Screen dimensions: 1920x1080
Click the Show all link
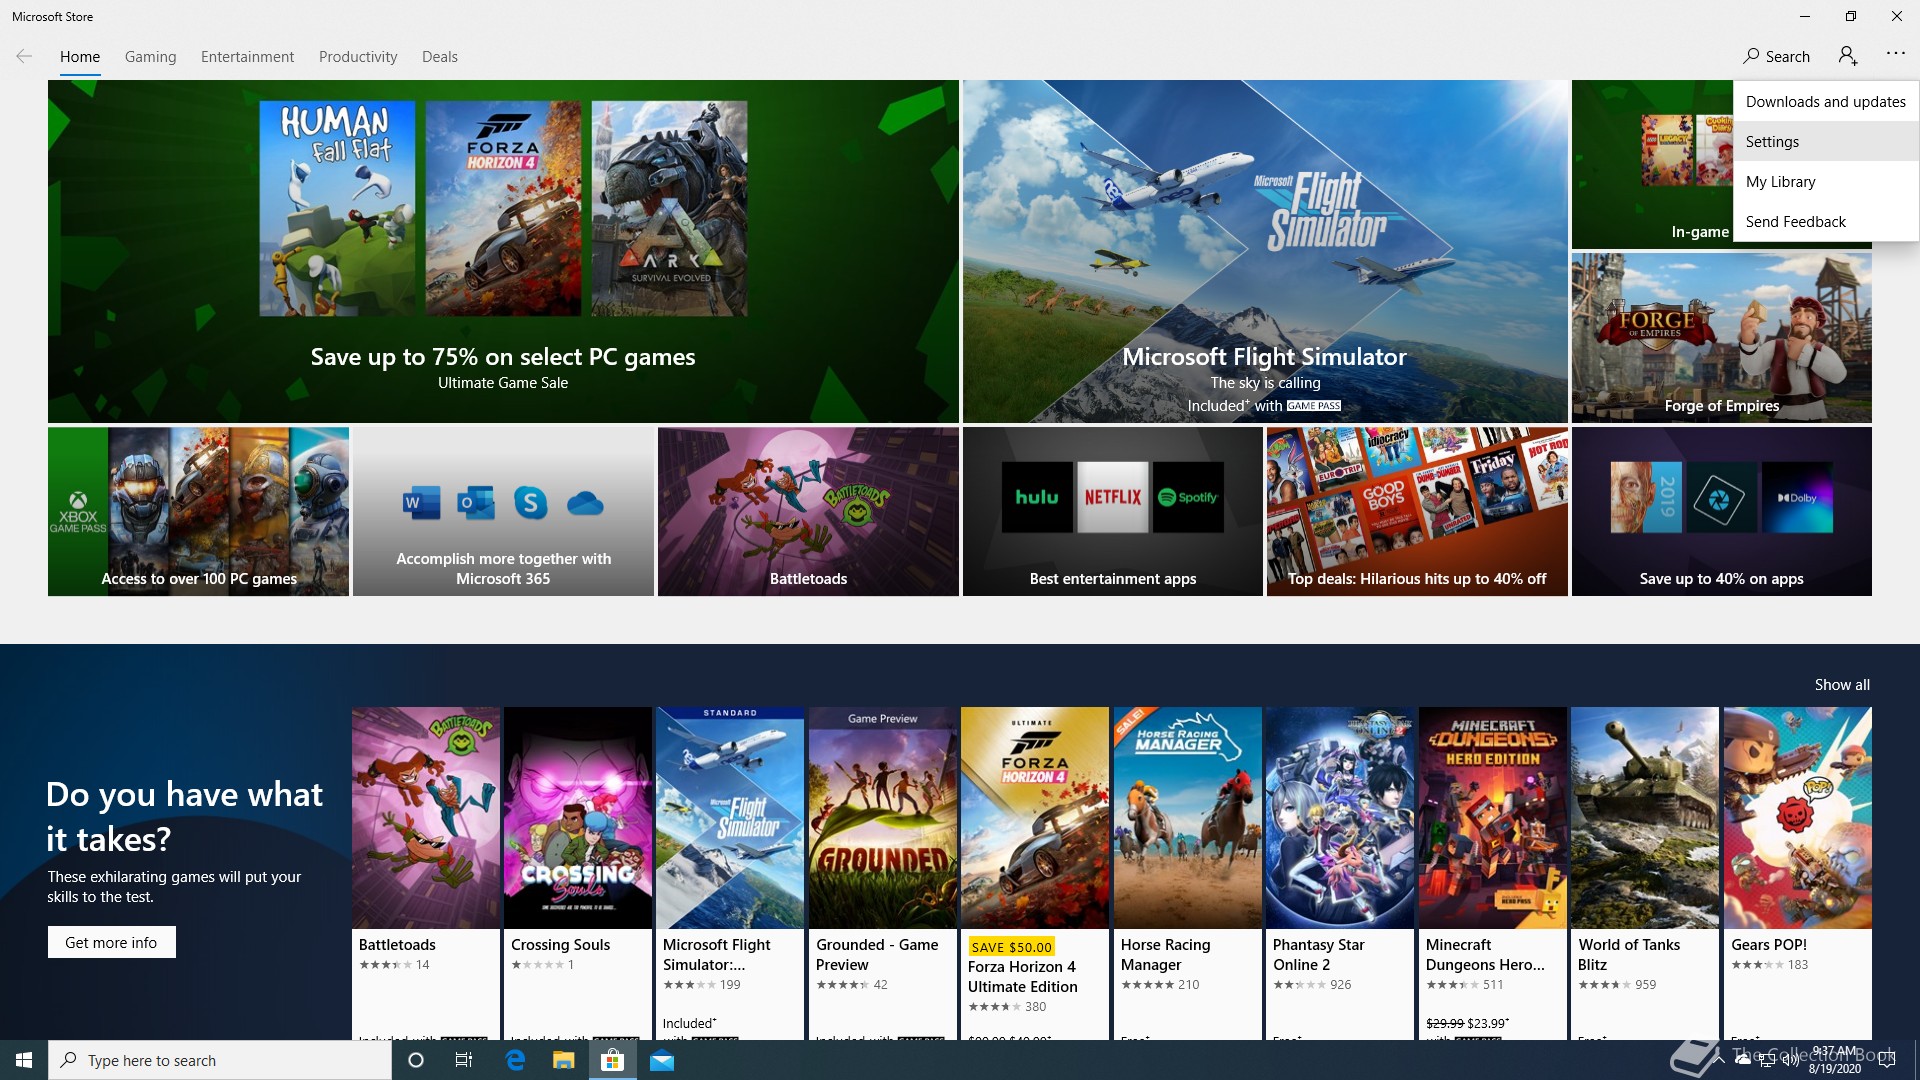pos(1842,685)
